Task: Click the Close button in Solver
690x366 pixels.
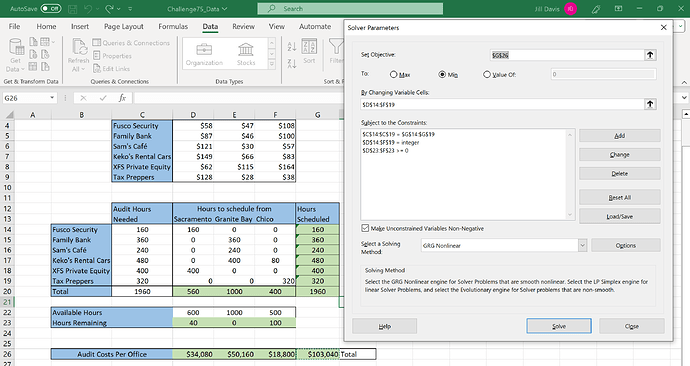Action: point(631,326)
